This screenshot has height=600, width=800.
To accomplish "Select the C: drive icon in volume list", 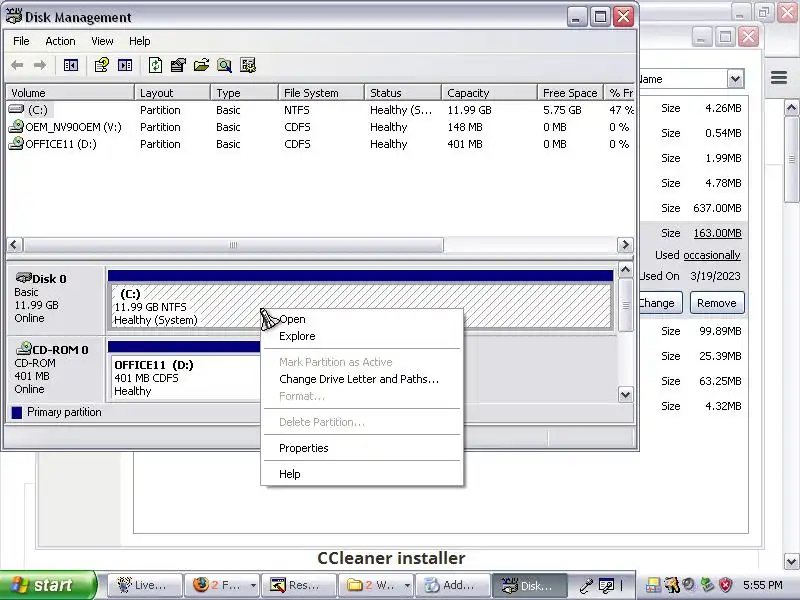I will tap(16, 109).
